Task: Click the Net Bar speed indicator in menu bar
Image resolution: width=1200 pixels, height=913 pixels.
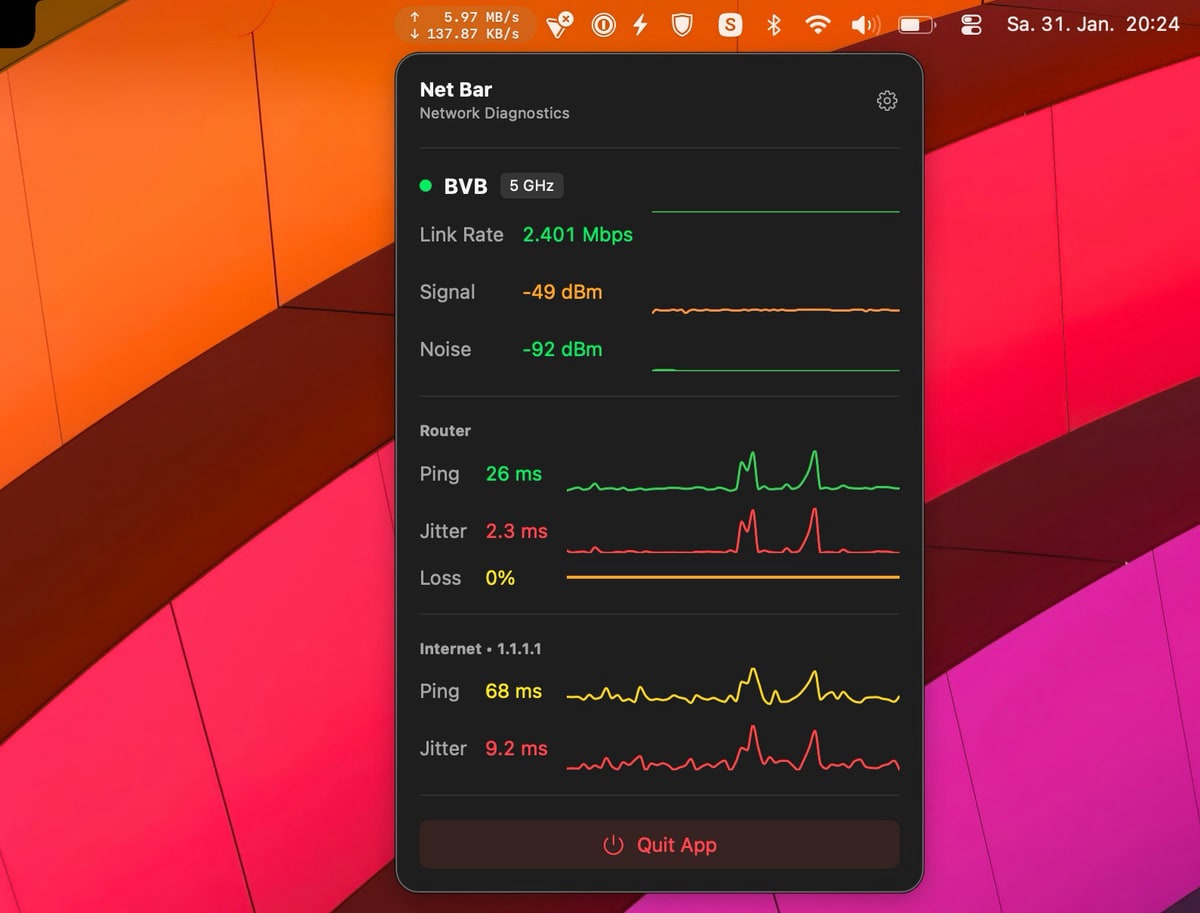Action: click(465, 25)
